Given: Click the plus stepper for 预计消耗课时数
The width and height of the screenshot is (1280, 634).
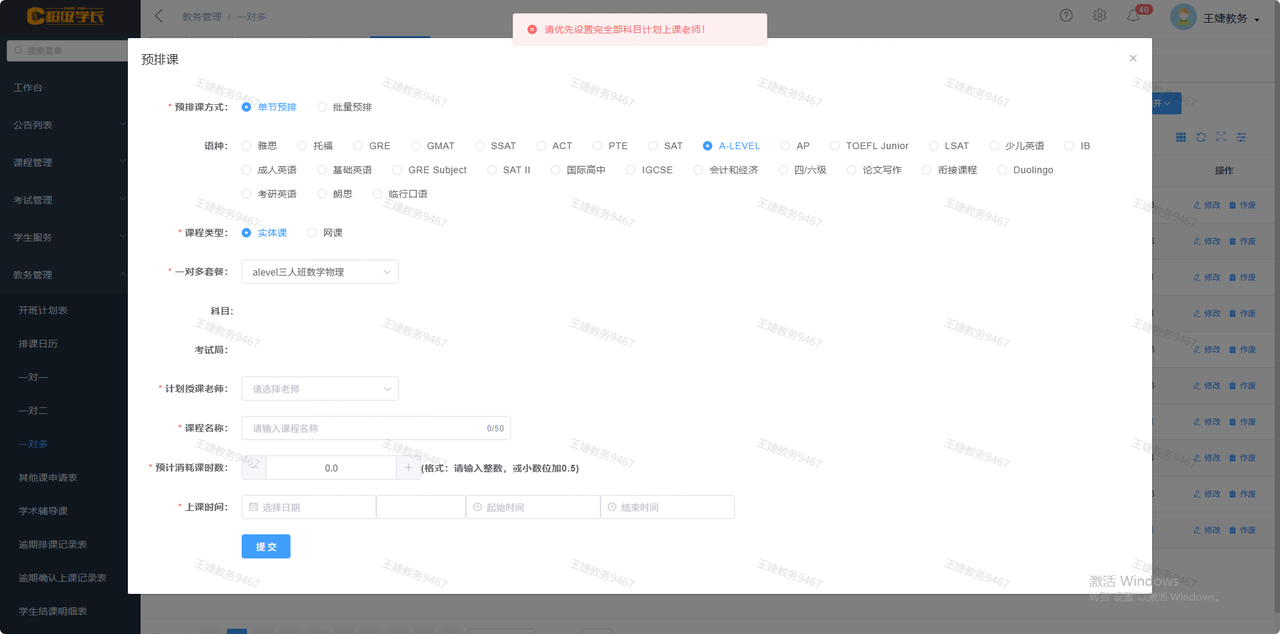Looking at the screenshot, I should pyautogui.click(x=408, y=467).
